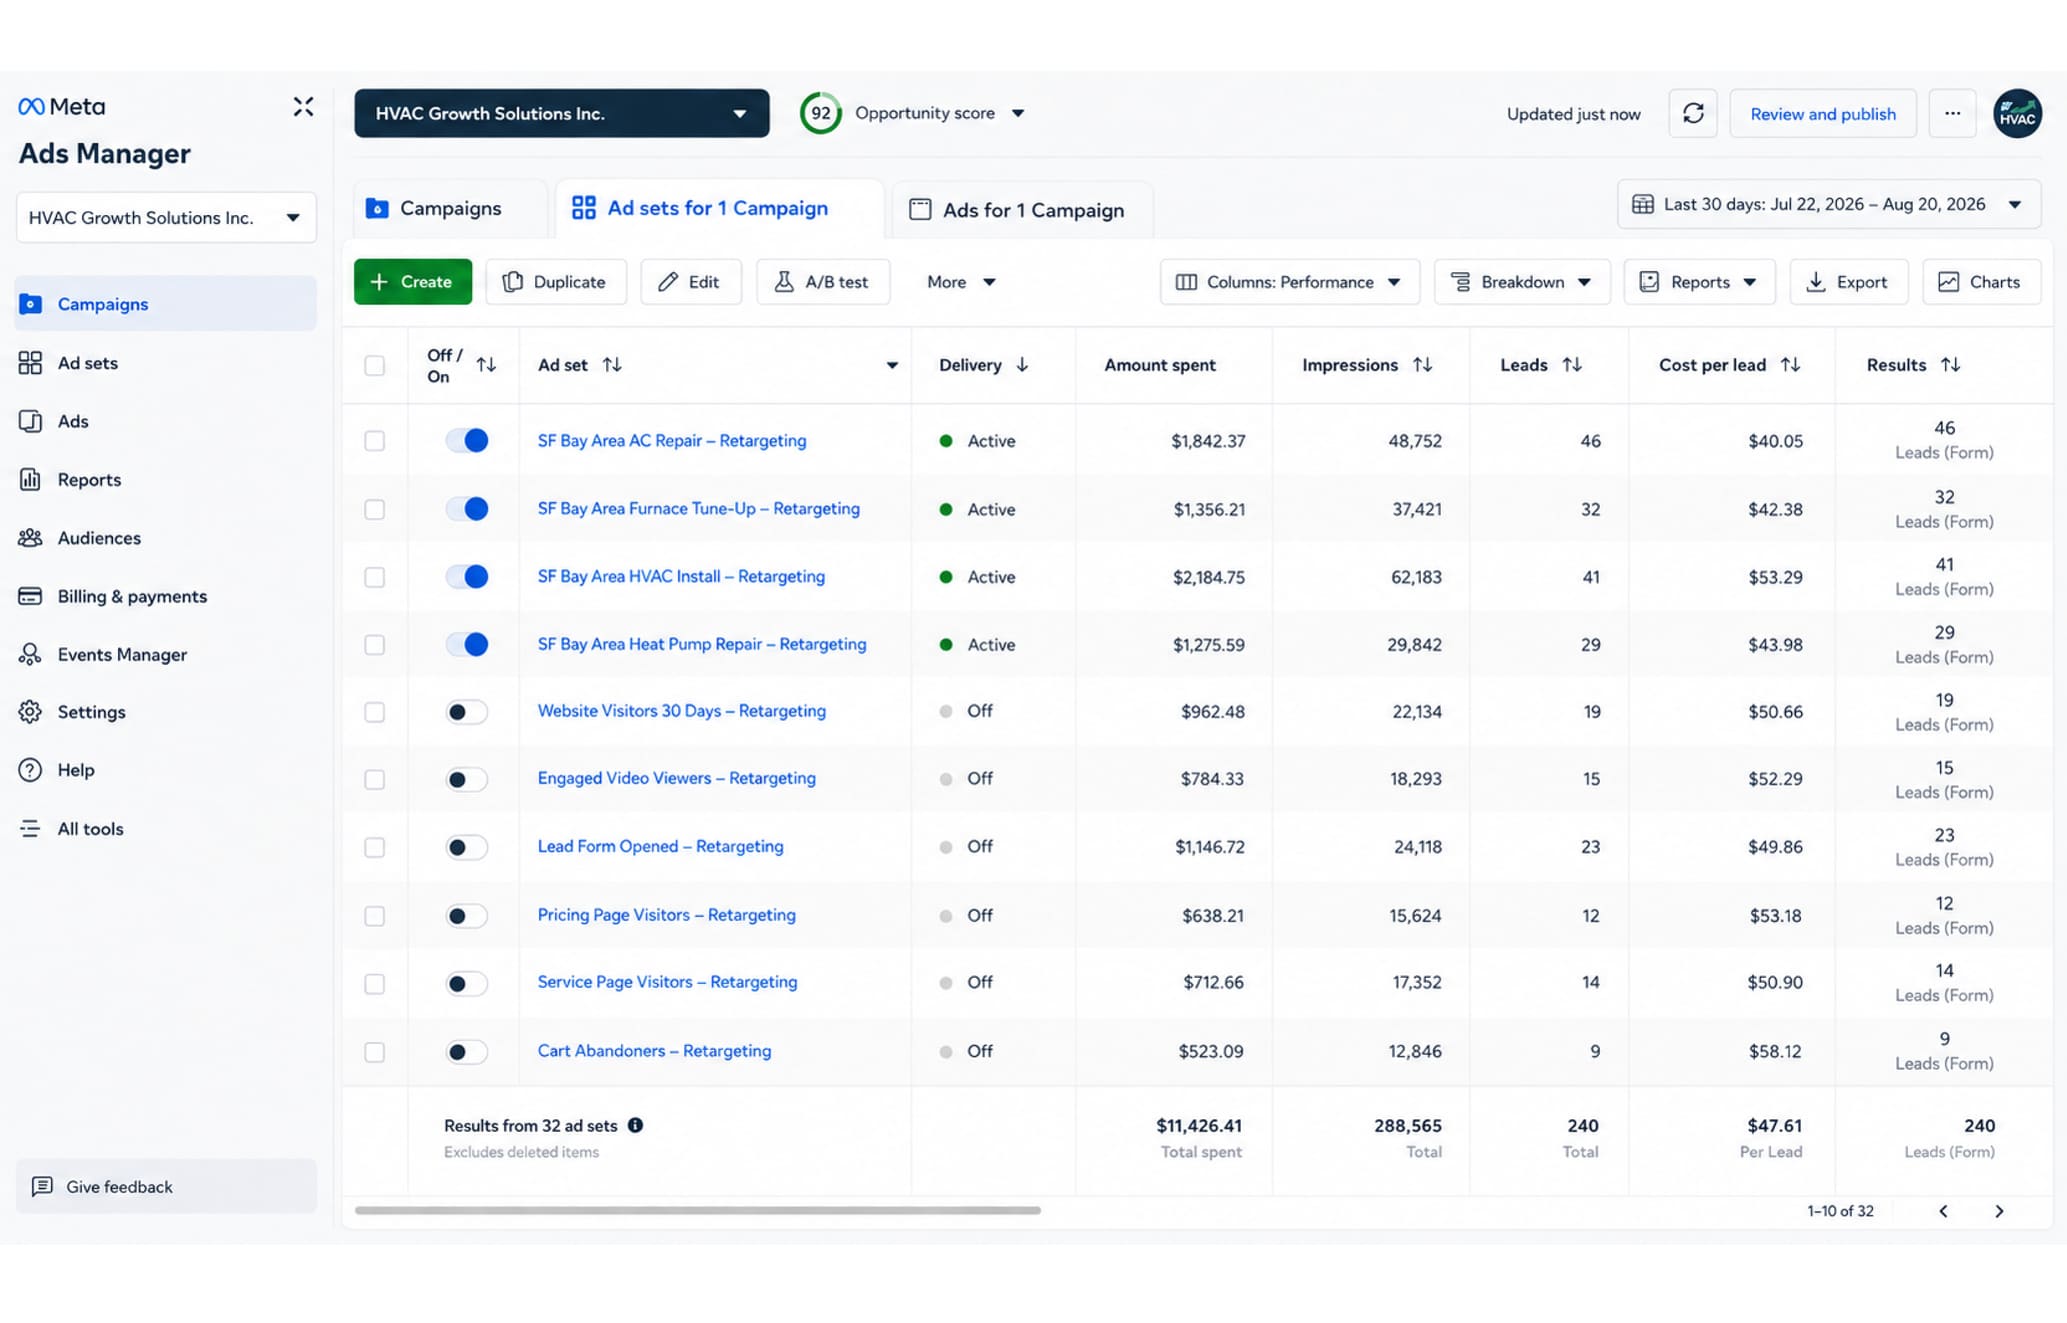Go to the previous page of ad sets
The image size is (2067, 1323).
coord(1943,1211)
